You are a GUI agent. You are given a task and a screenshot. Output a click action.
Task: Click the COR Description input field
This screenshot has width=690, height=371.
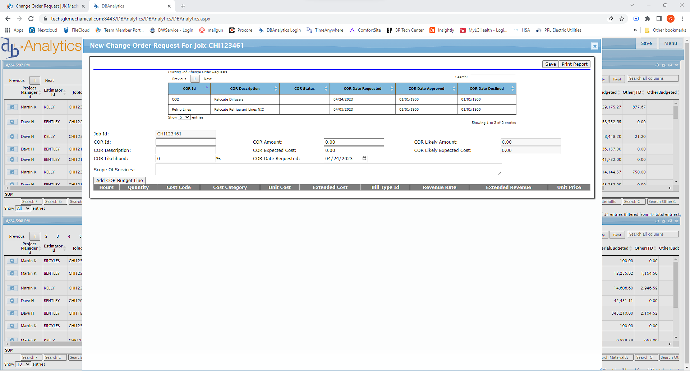click(x=185, y=150)
